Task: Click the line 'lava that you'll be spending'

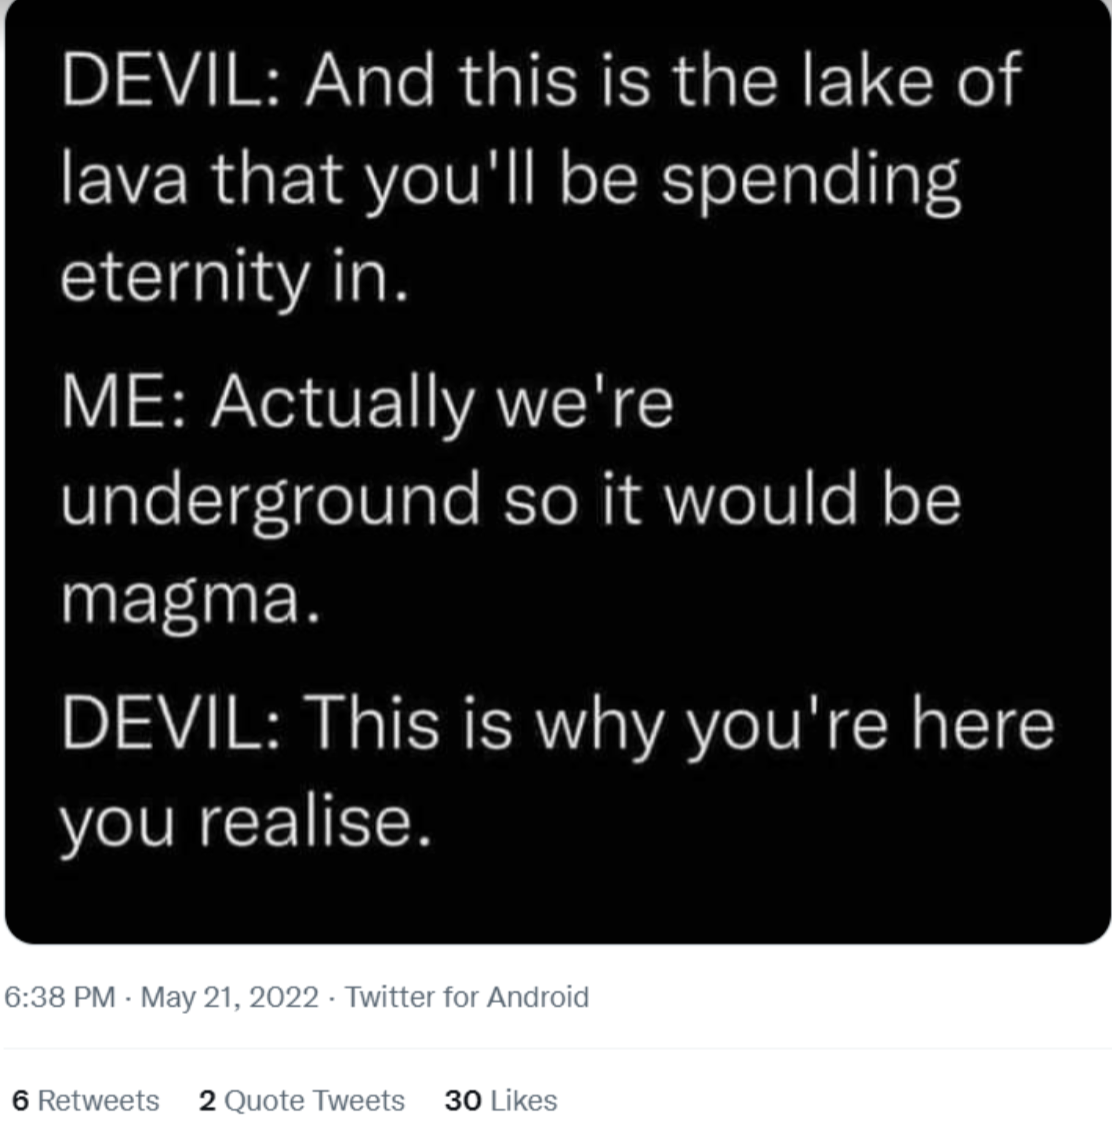Action: coord(511,181)
